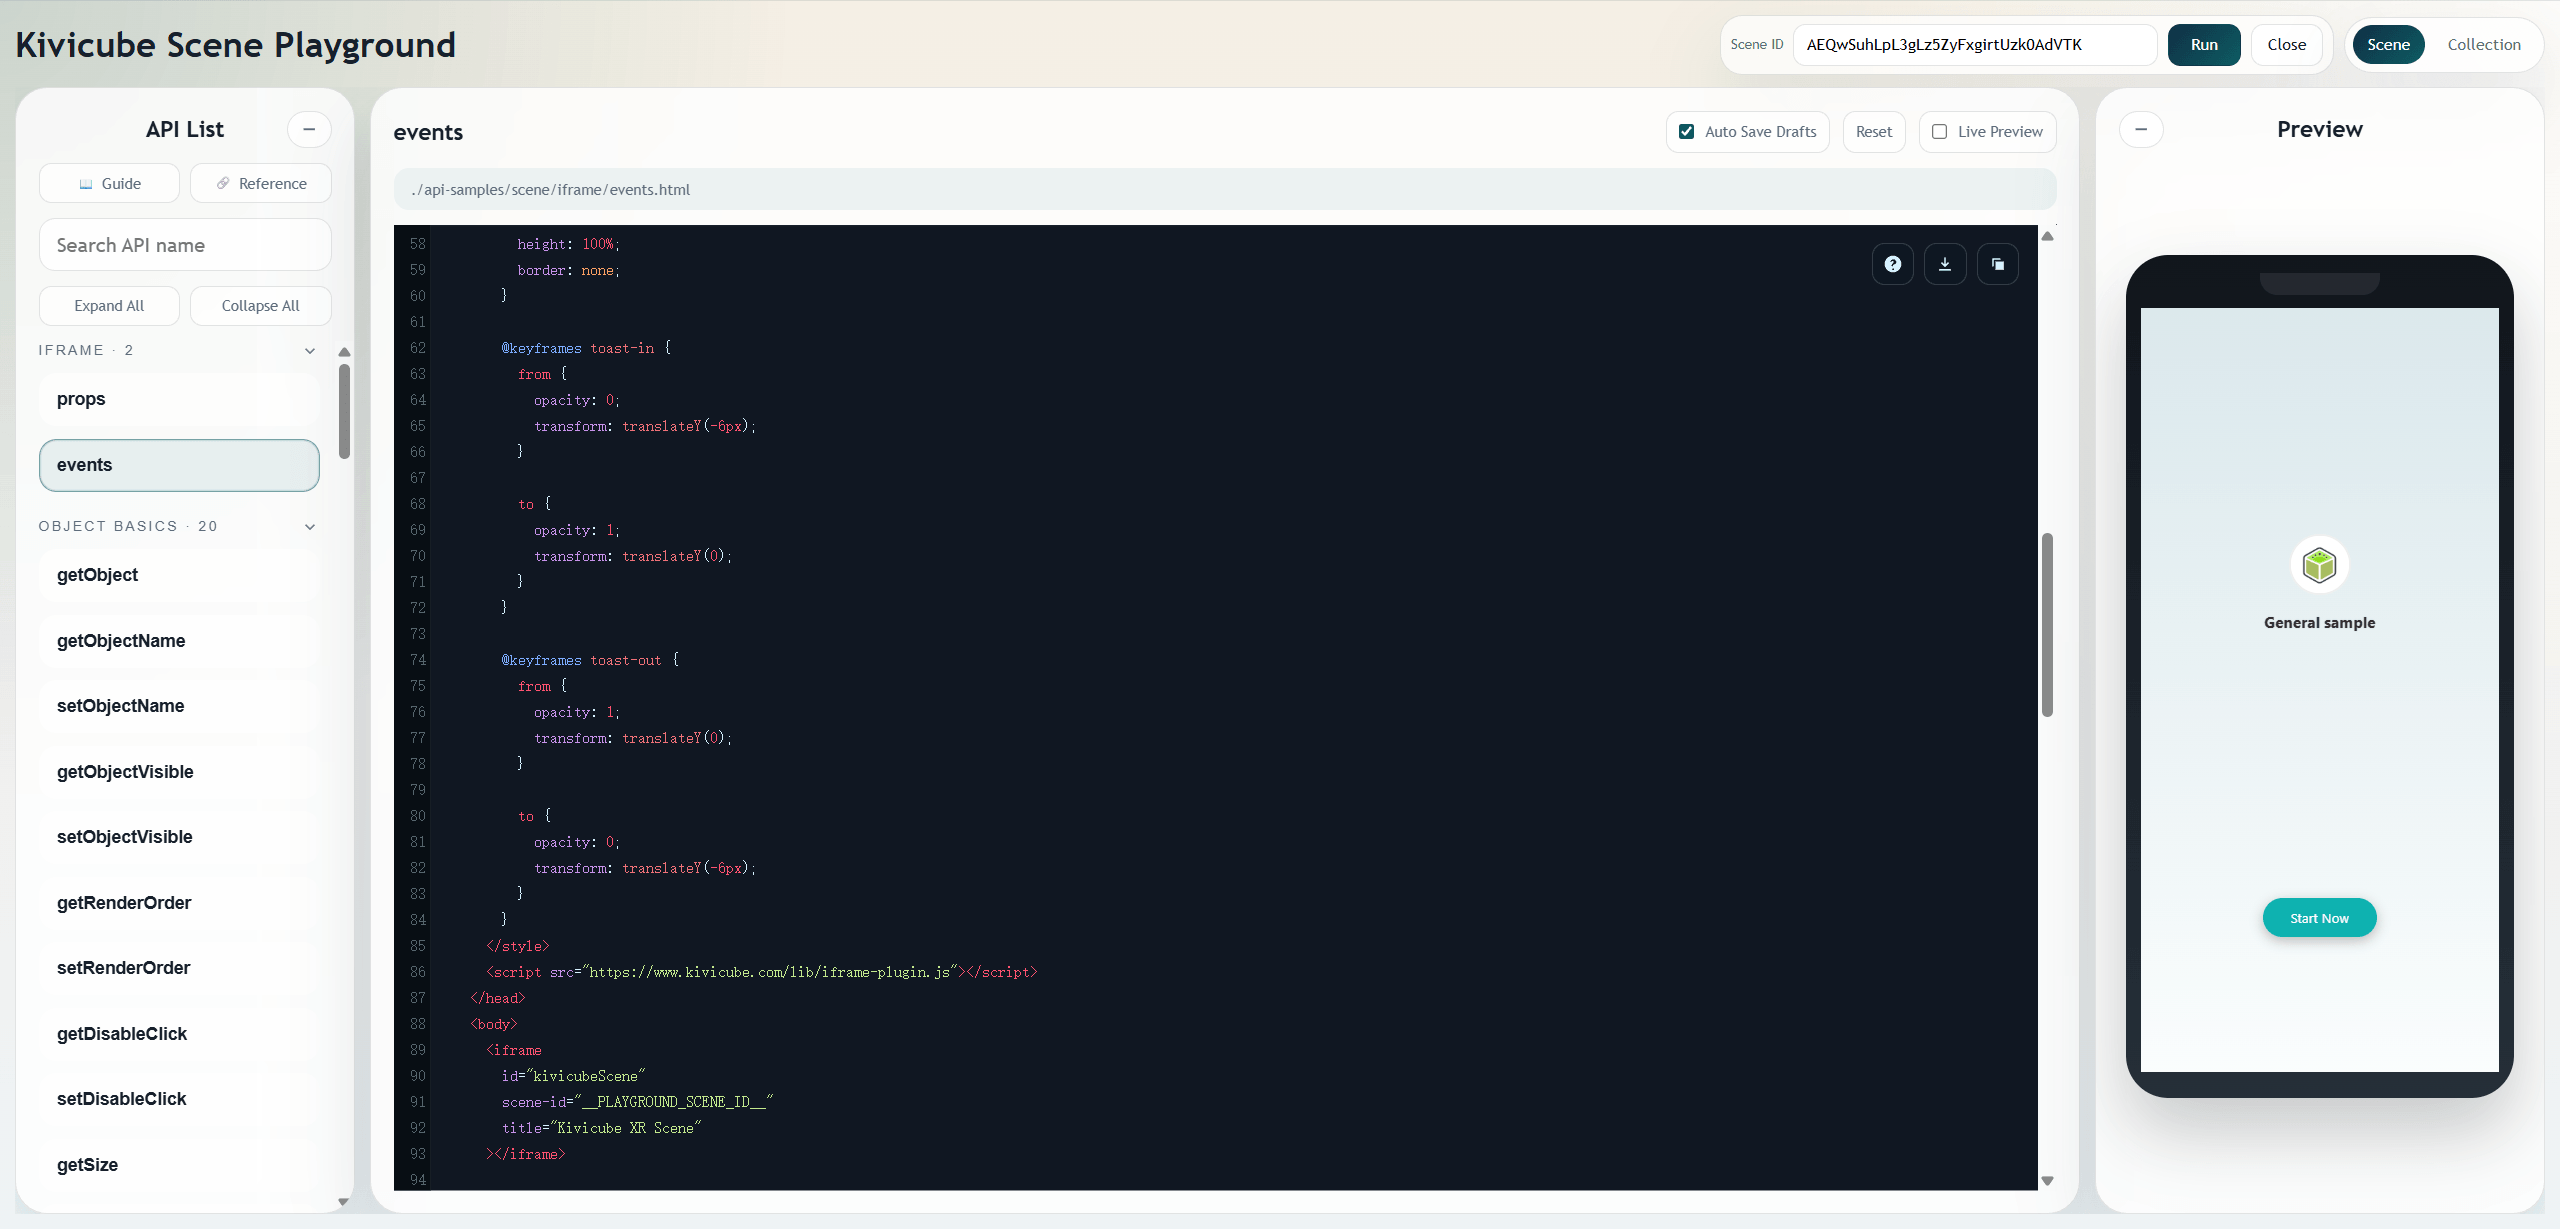Viewport: 2560px width, 1229px height.
Task: Open the setRenderOrder API sample
Action: coord(179,968)
